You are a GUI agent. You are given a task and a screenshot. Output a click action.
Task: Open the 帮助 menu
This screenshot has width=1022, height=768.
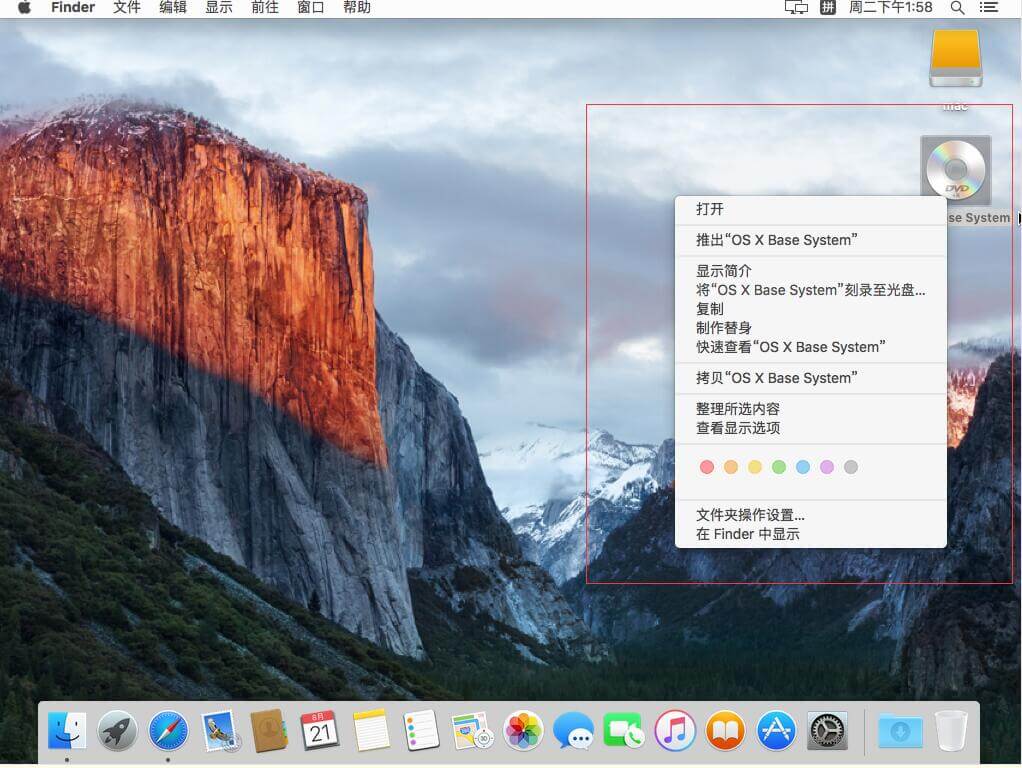(357, 8)
